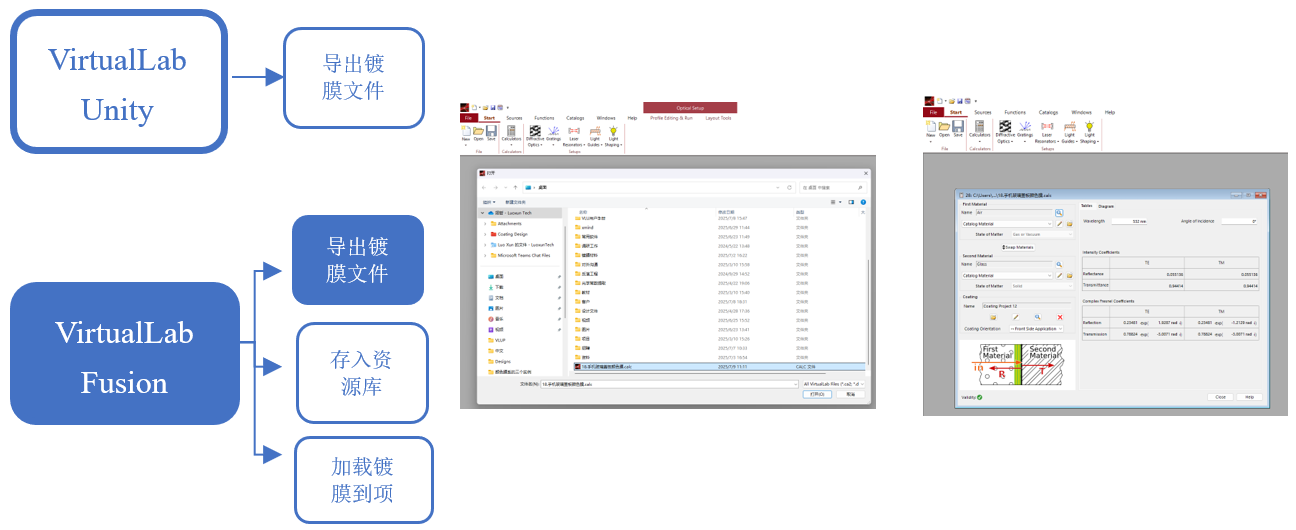Click Open folder icon in right VirtualLab ribbon
Viewport: 1296px width, 530px height.
[944, 127]
